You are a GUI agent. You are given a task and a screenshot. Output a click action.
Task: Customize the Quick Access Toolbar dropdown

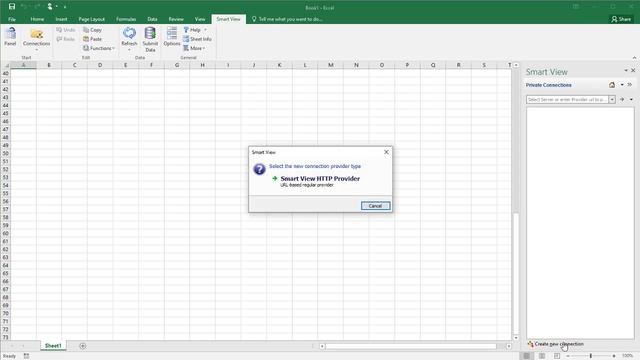tap(65, 7)
